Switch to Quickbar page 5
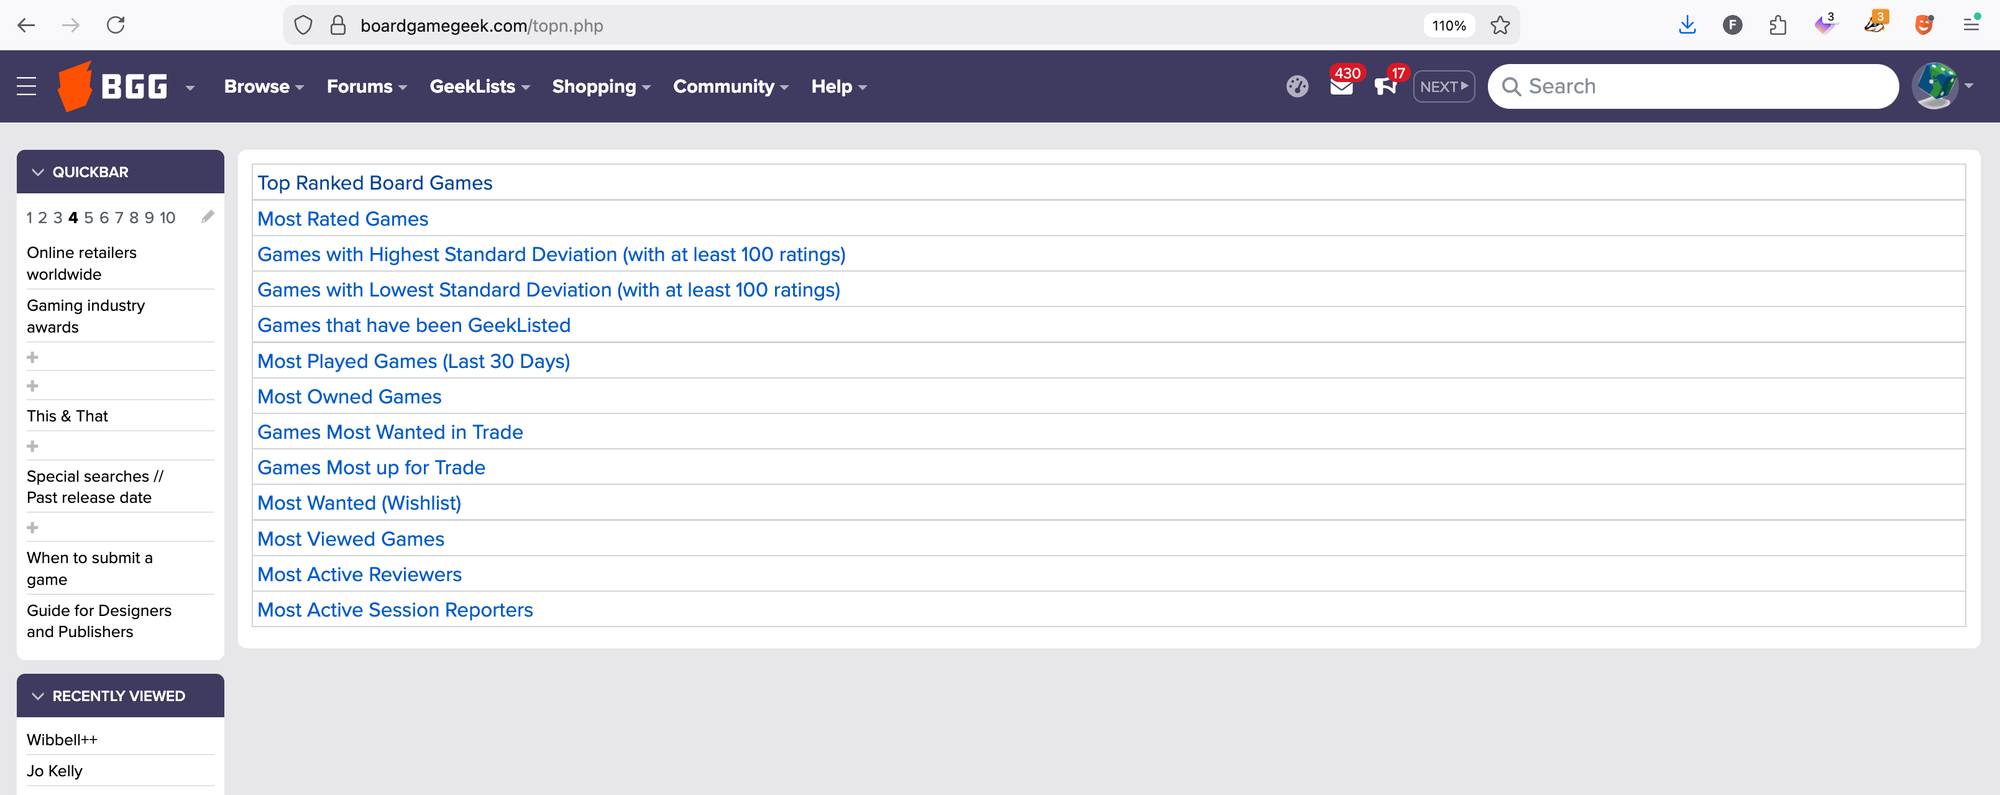Image resolution: width=2000 pixels, height=795 pixels. click(x=89, y=217)
